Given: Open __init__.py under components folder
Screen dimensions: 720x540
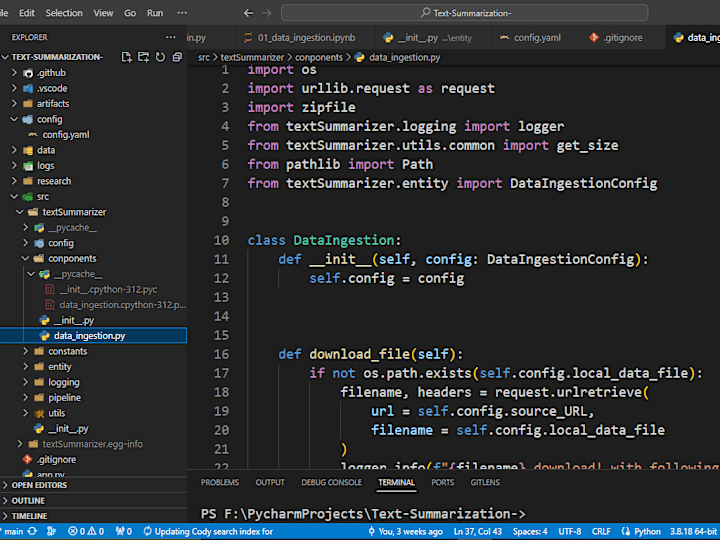Looking at the screenshot, I should [x=74, y=320].
